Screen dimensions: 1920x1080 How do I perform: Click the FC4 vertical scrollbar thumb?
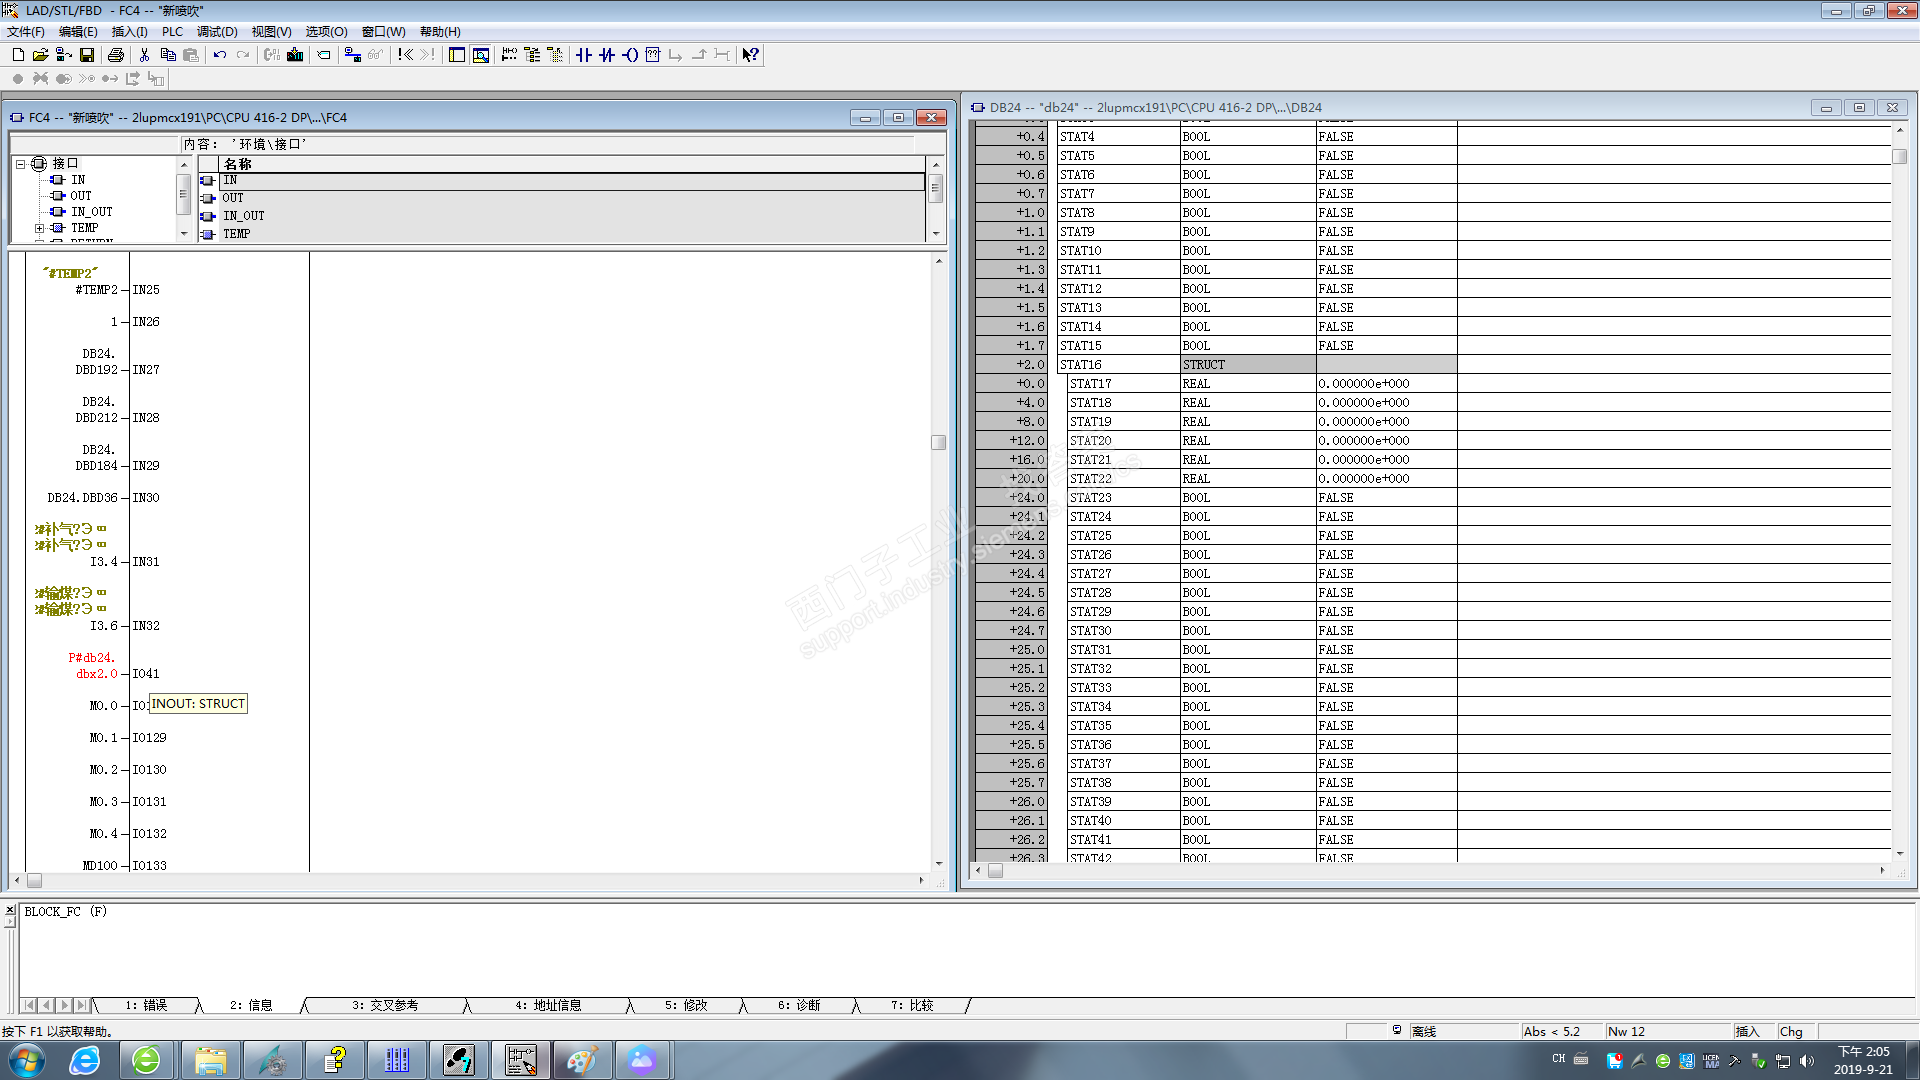938,442
